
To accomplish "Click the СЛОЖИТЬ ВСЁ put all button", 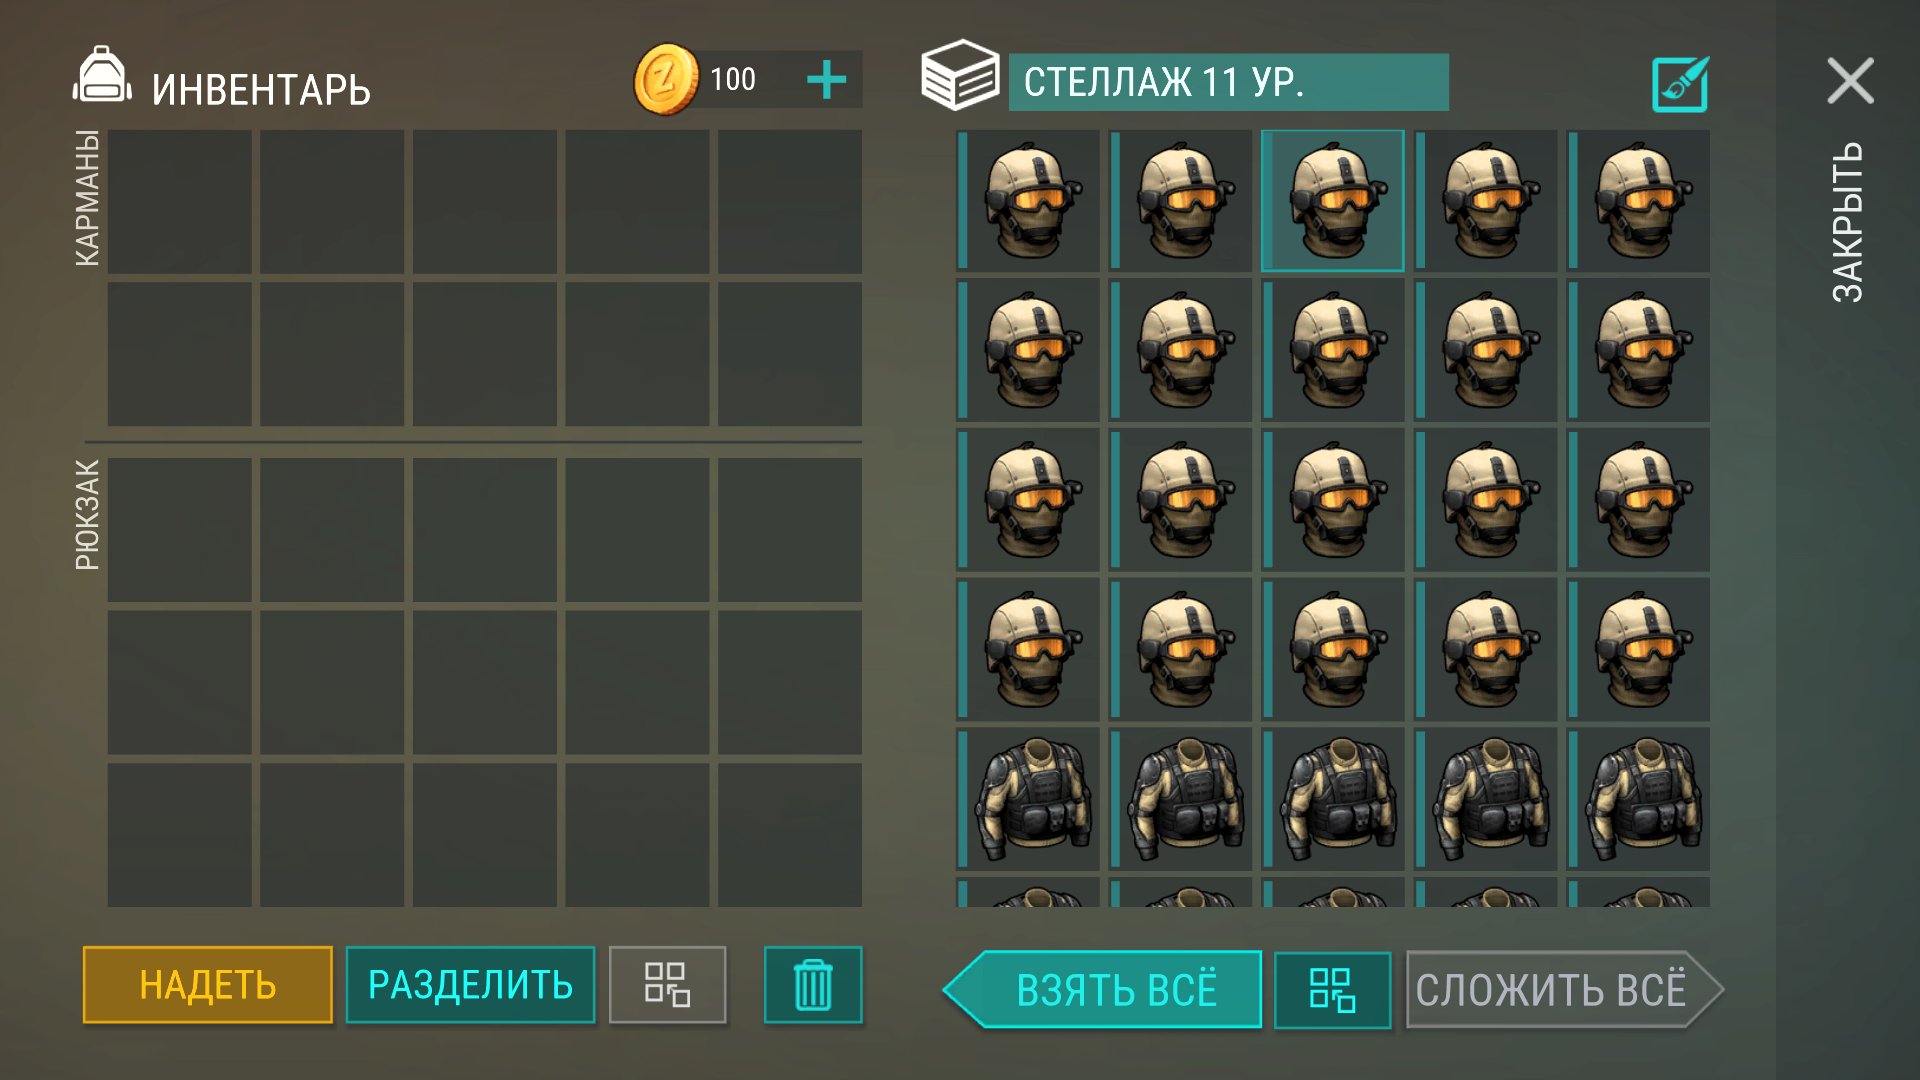I will 1565,990.
